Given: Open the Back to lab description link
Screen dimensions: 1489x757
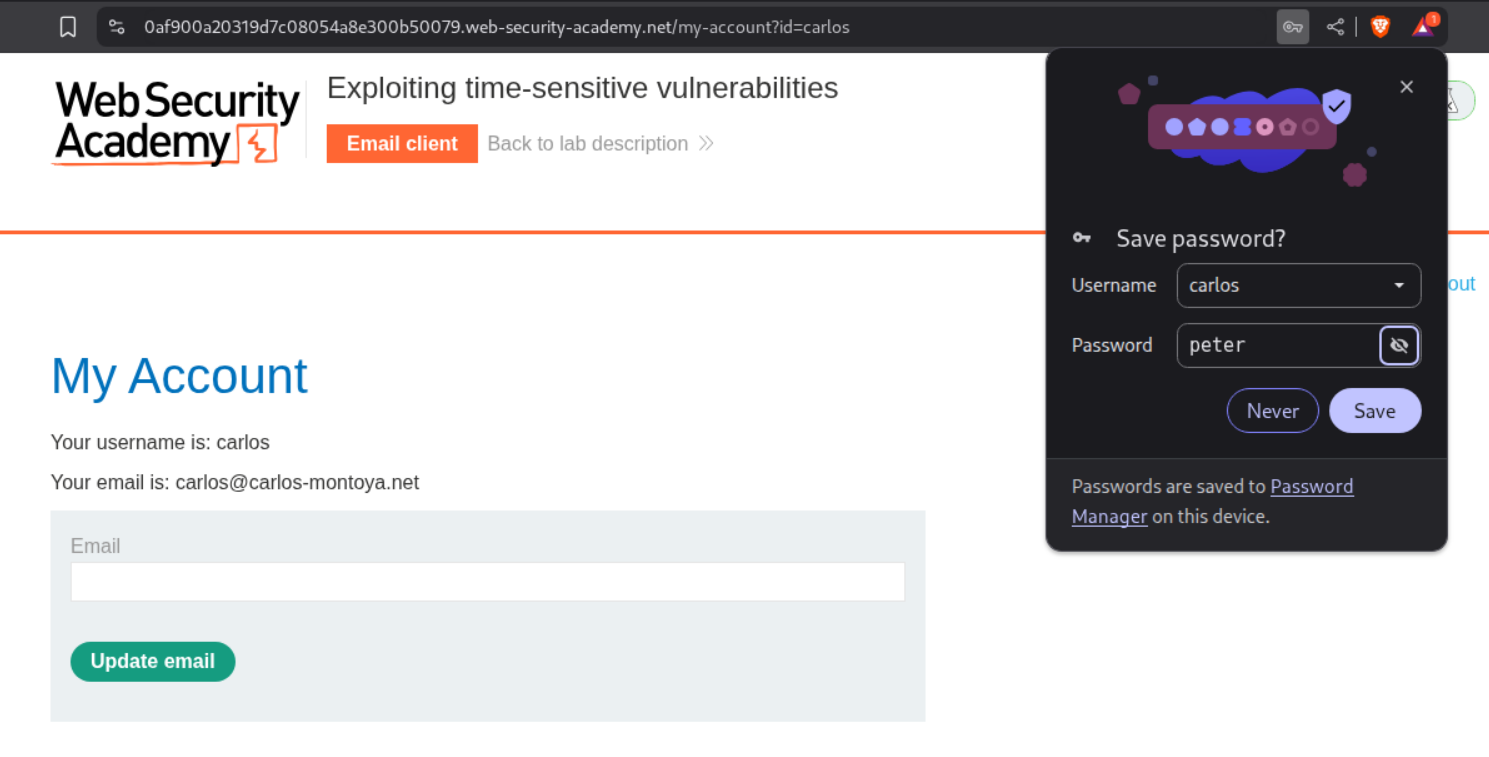Looking at the screenshot, I should point(587,144).
